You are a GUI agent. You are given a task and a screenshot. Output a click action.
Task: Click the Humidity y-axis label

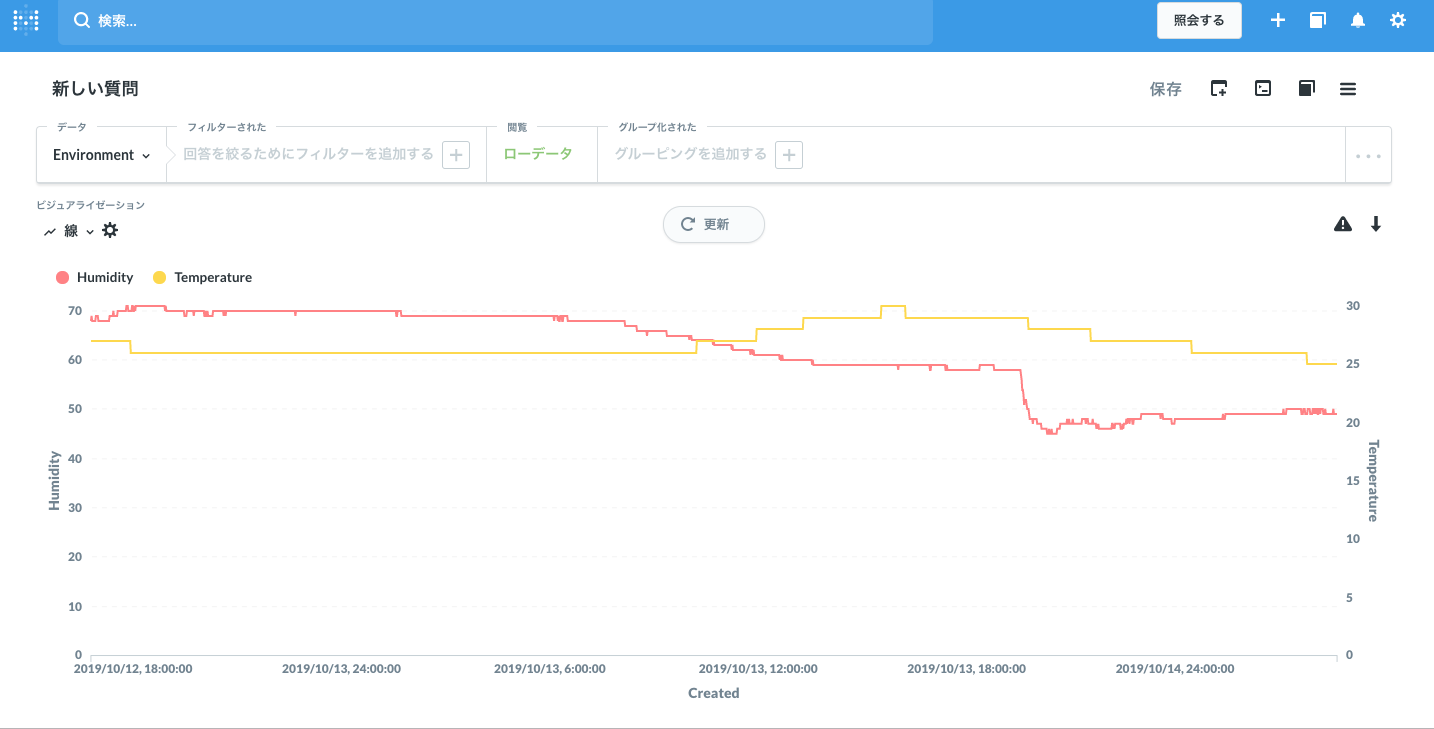(54, 481)
